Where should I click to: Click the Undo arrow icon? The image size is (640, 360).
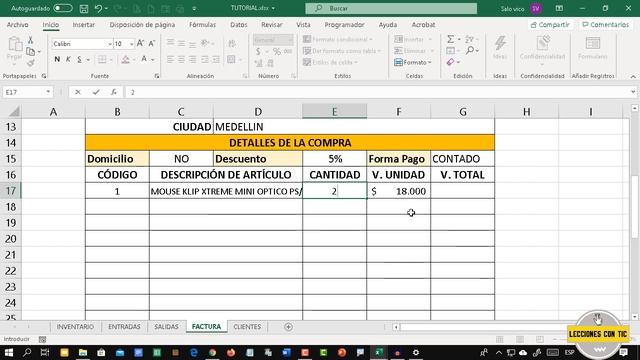coord(98,8)
